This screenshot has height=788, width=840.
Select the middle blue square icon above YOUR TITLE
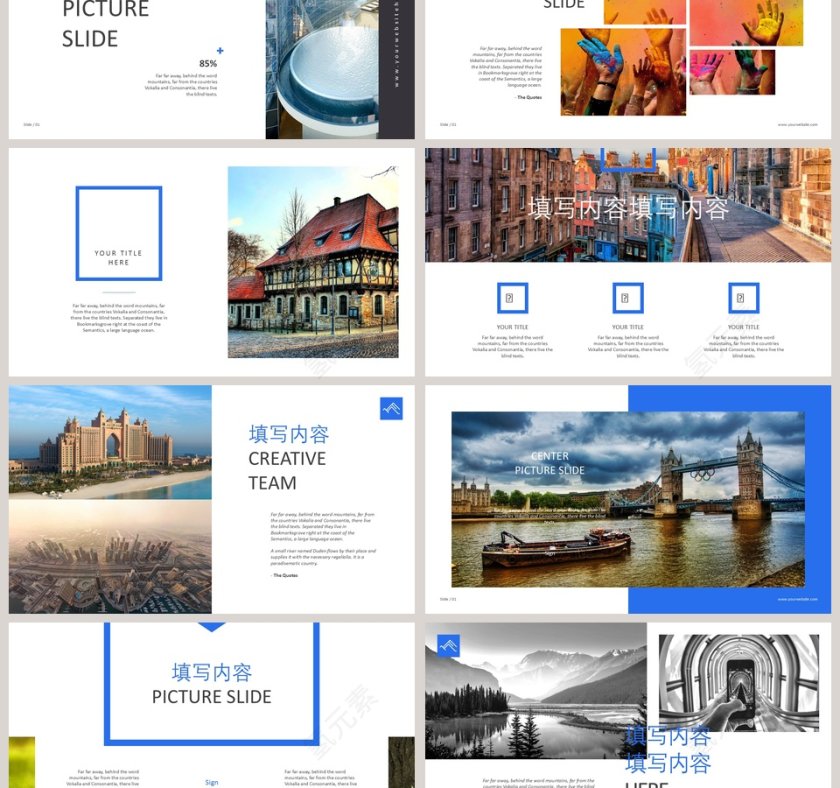[628, 298]
